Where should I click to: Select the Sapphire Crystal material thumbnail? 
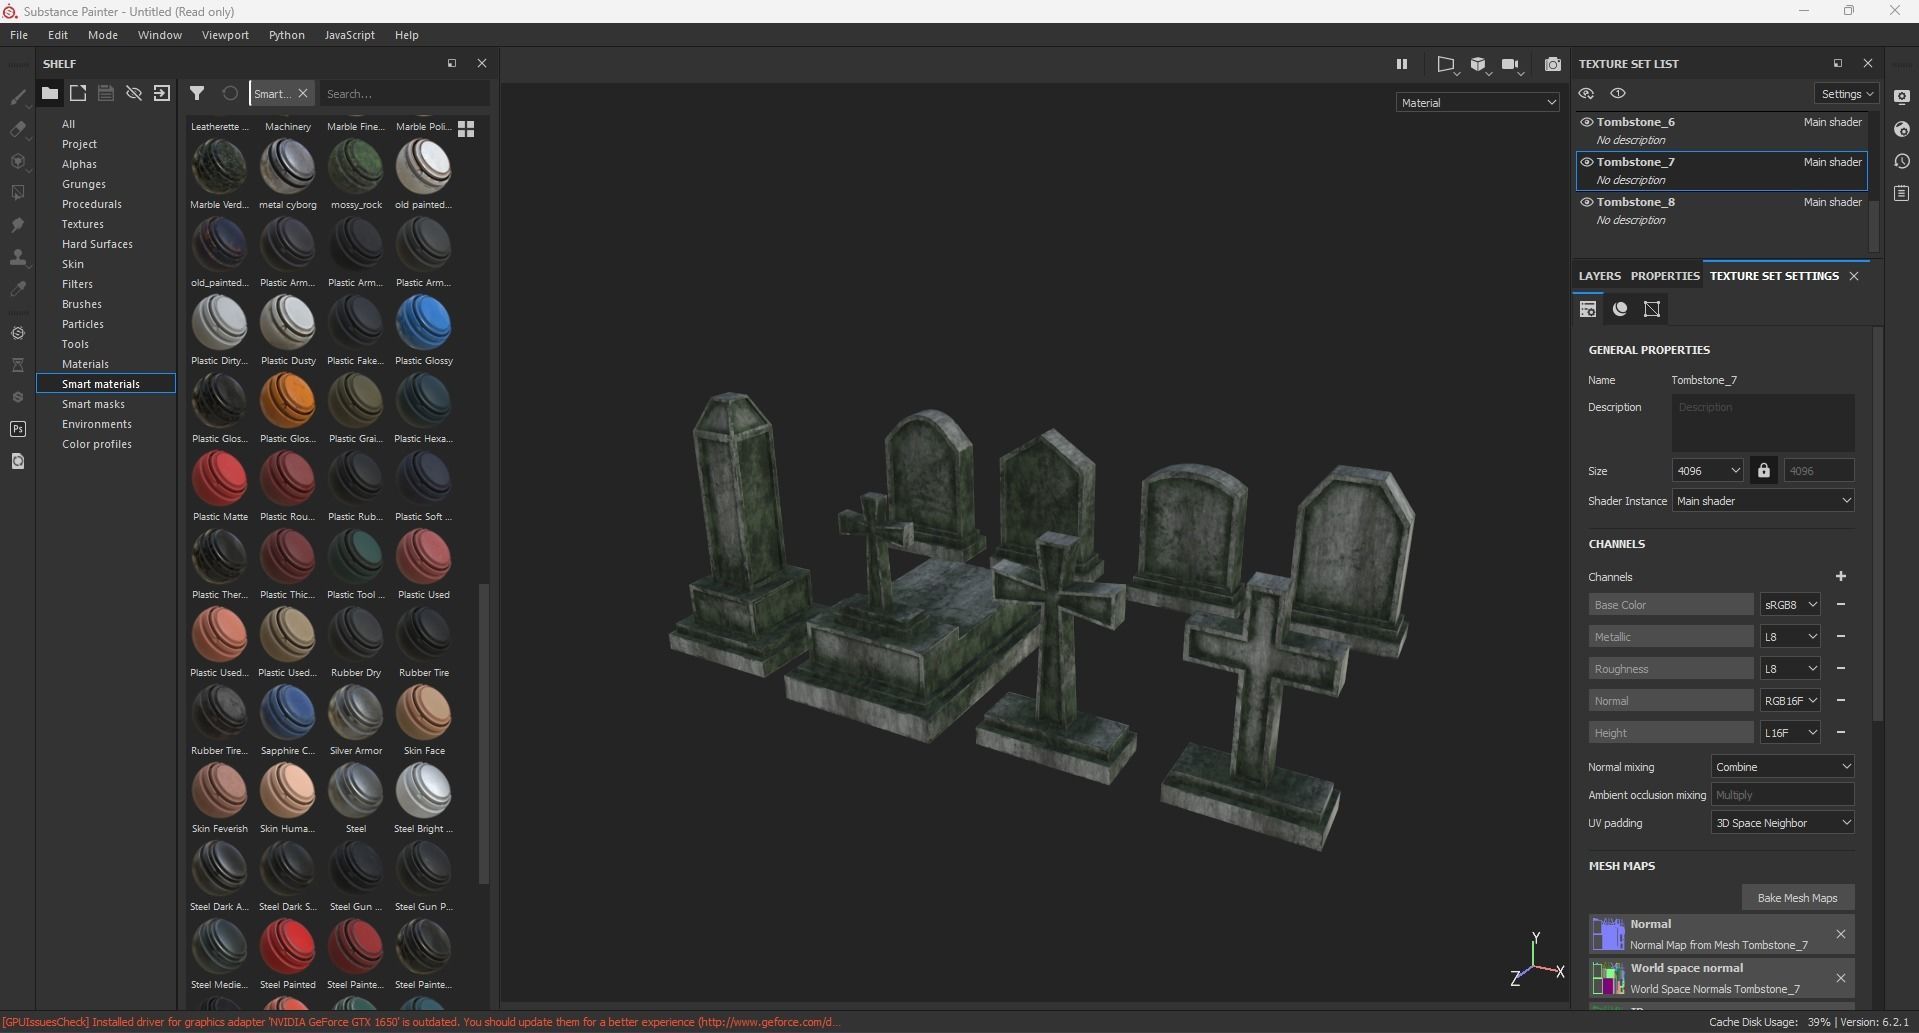[x=287, y=713]
